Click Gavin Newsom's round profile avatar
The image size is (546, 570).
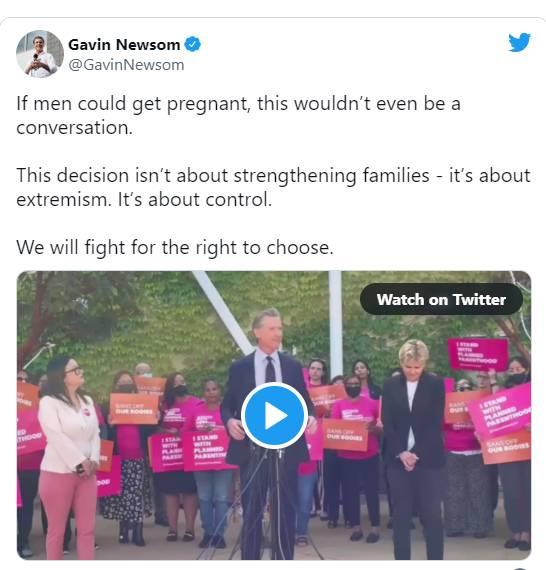40,54
